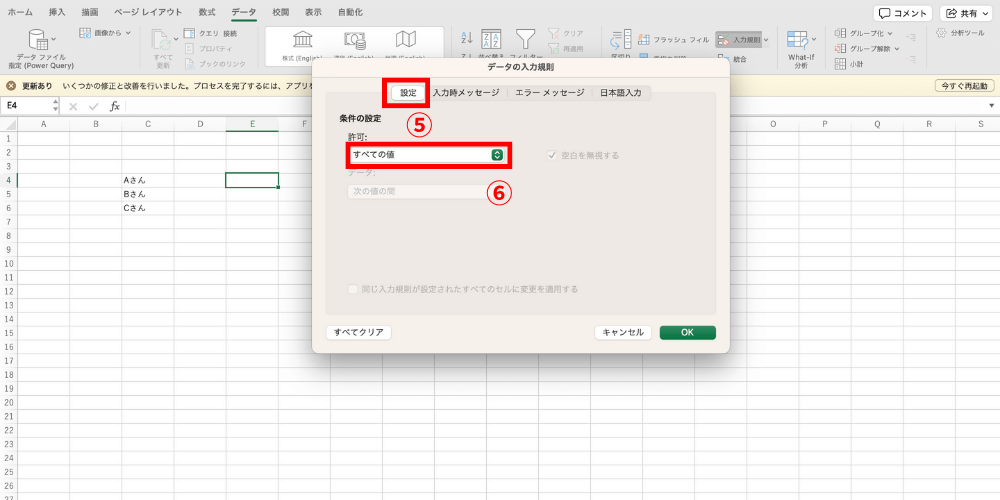Screen dimensions: 1000x500
Task: Select column D header
Action: point(200,124)
